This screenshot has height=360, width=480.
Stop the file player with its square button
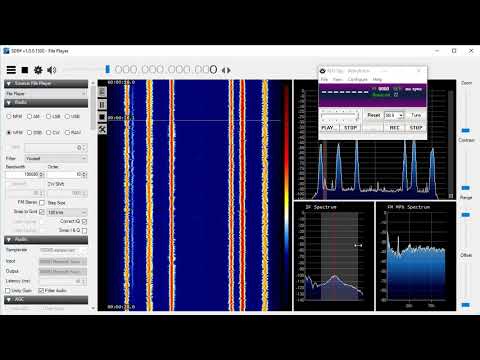point(102,117)
